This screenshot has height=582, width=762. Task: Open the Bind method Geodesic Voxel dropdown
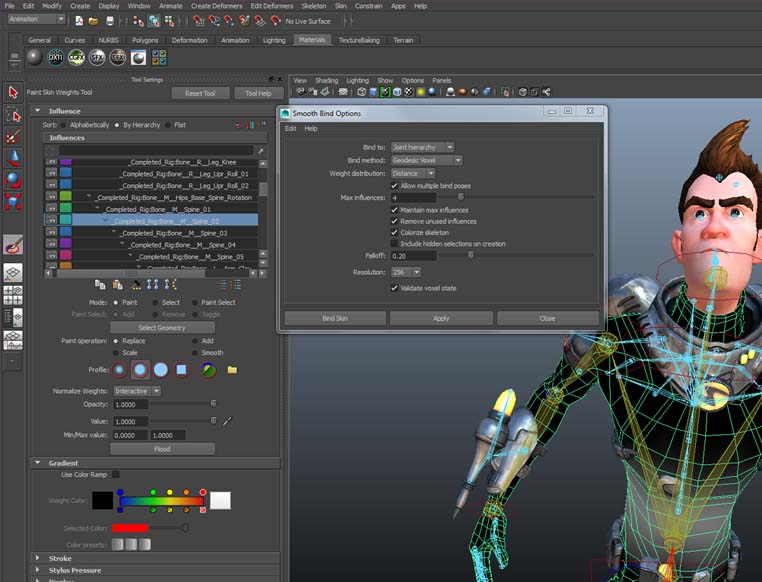pos(427,160)
